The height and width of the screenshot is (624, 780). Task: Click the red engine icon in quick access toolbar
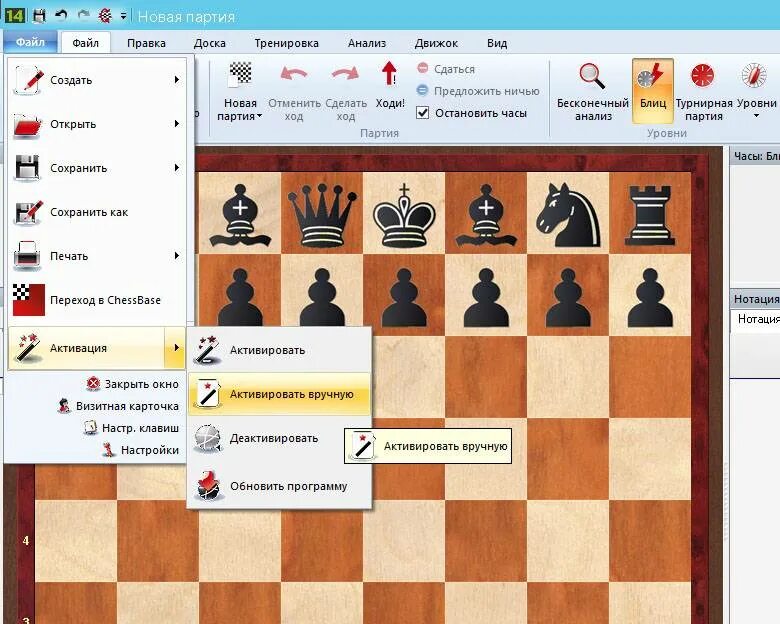pyautogui.click(x=105, y=15)
